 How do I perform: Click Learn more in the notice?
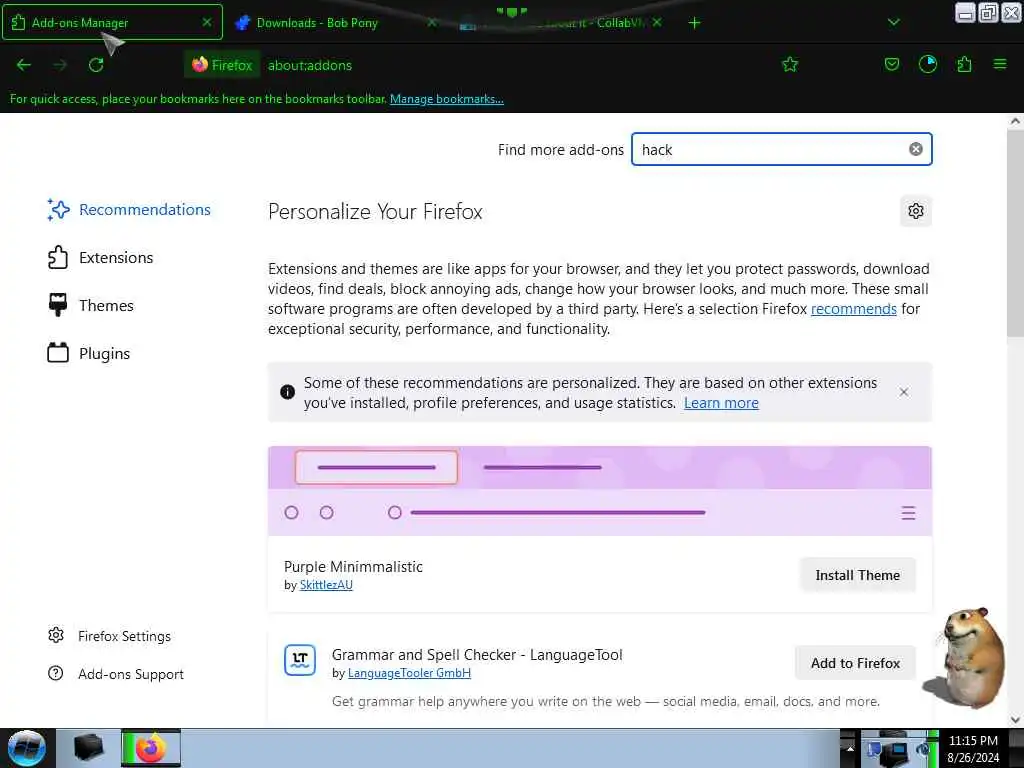click(721, 403)
